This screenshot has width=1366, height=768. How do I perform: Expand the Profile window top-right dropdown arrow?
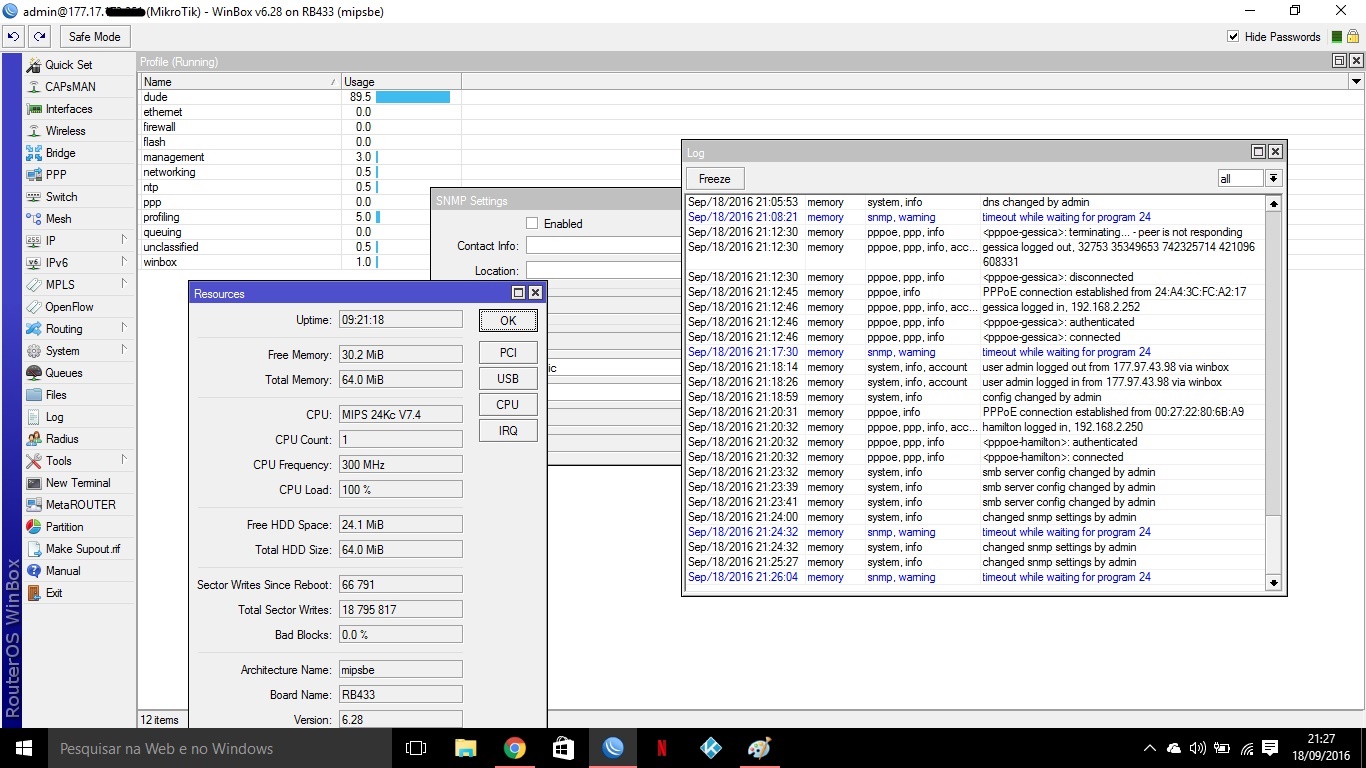(1356, 82)
